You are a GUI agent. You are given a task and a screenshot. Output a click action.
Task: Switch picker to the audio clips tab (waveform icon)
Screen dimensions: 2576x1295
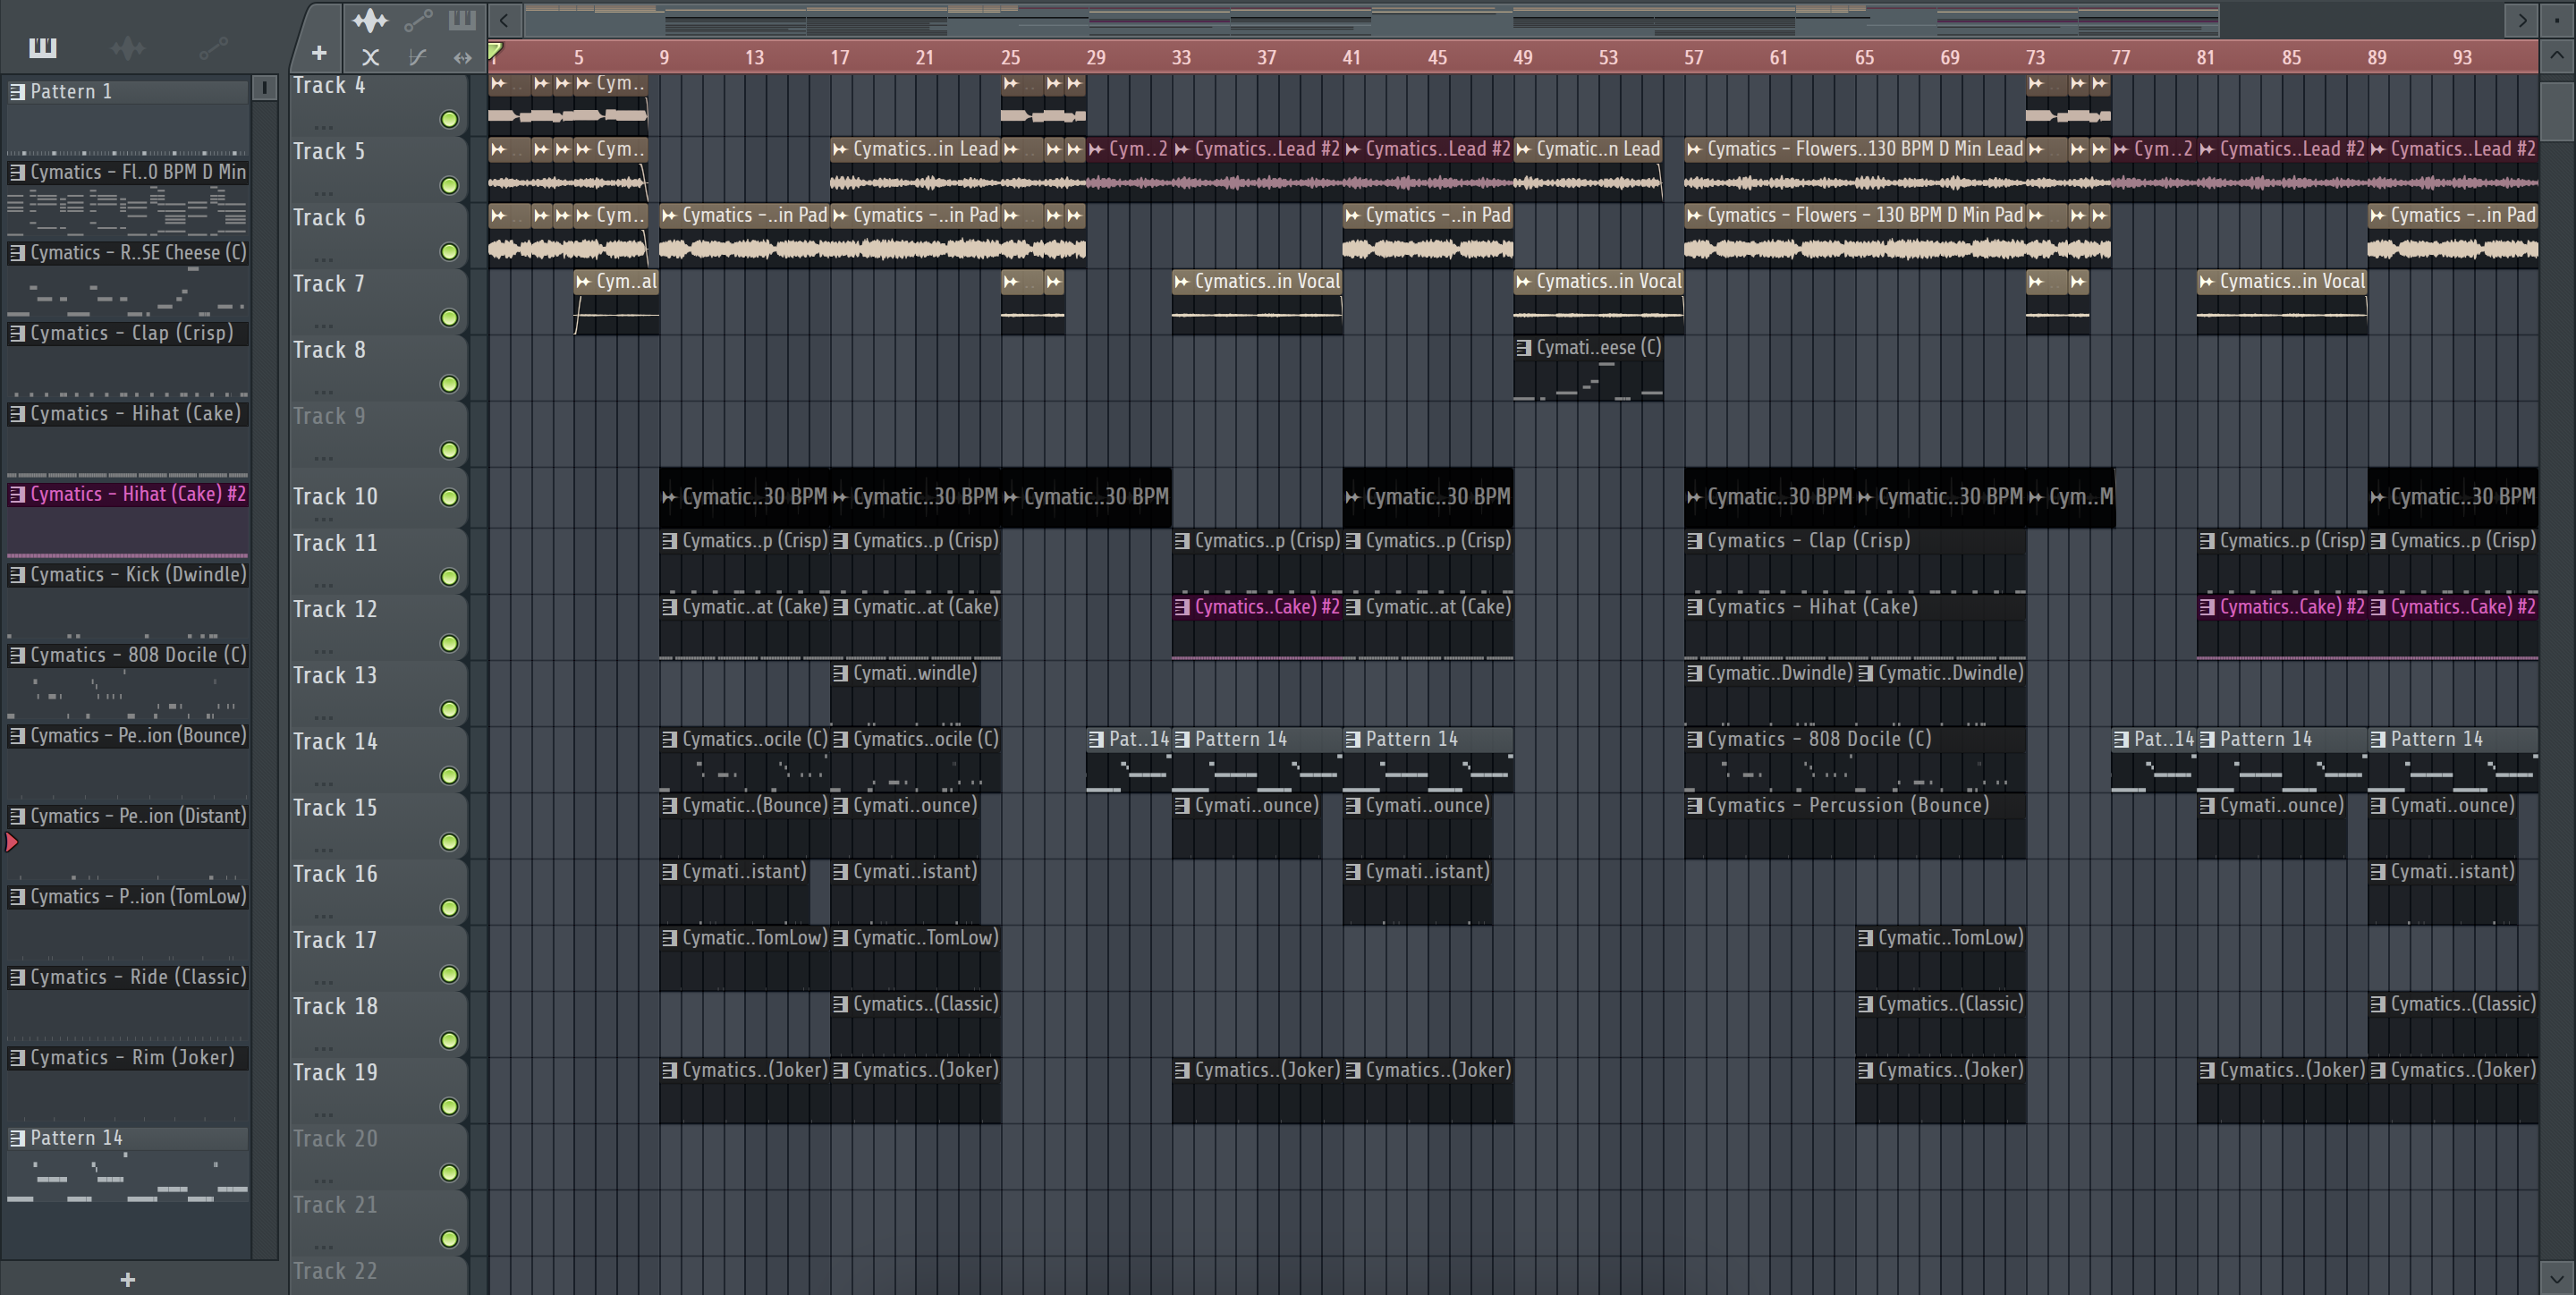pyautogui.click(x=128, y=47)
